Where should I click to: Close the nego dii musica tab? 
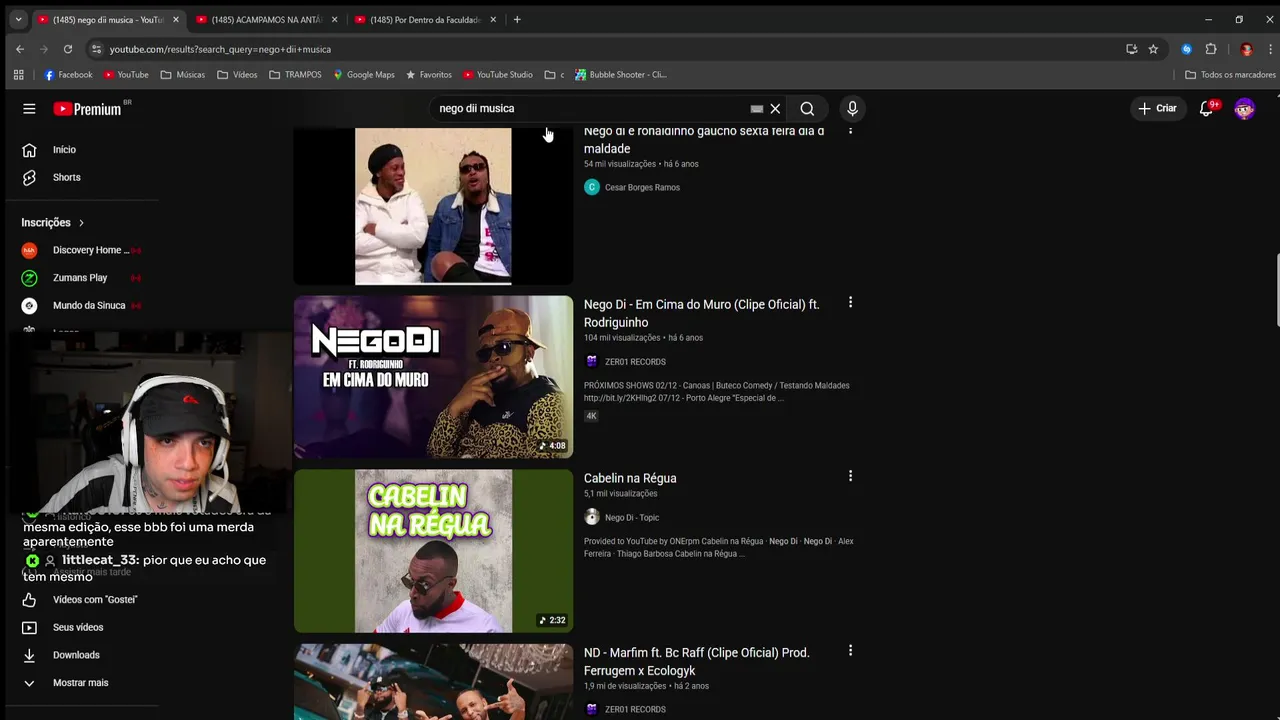[x=176, y=19]
